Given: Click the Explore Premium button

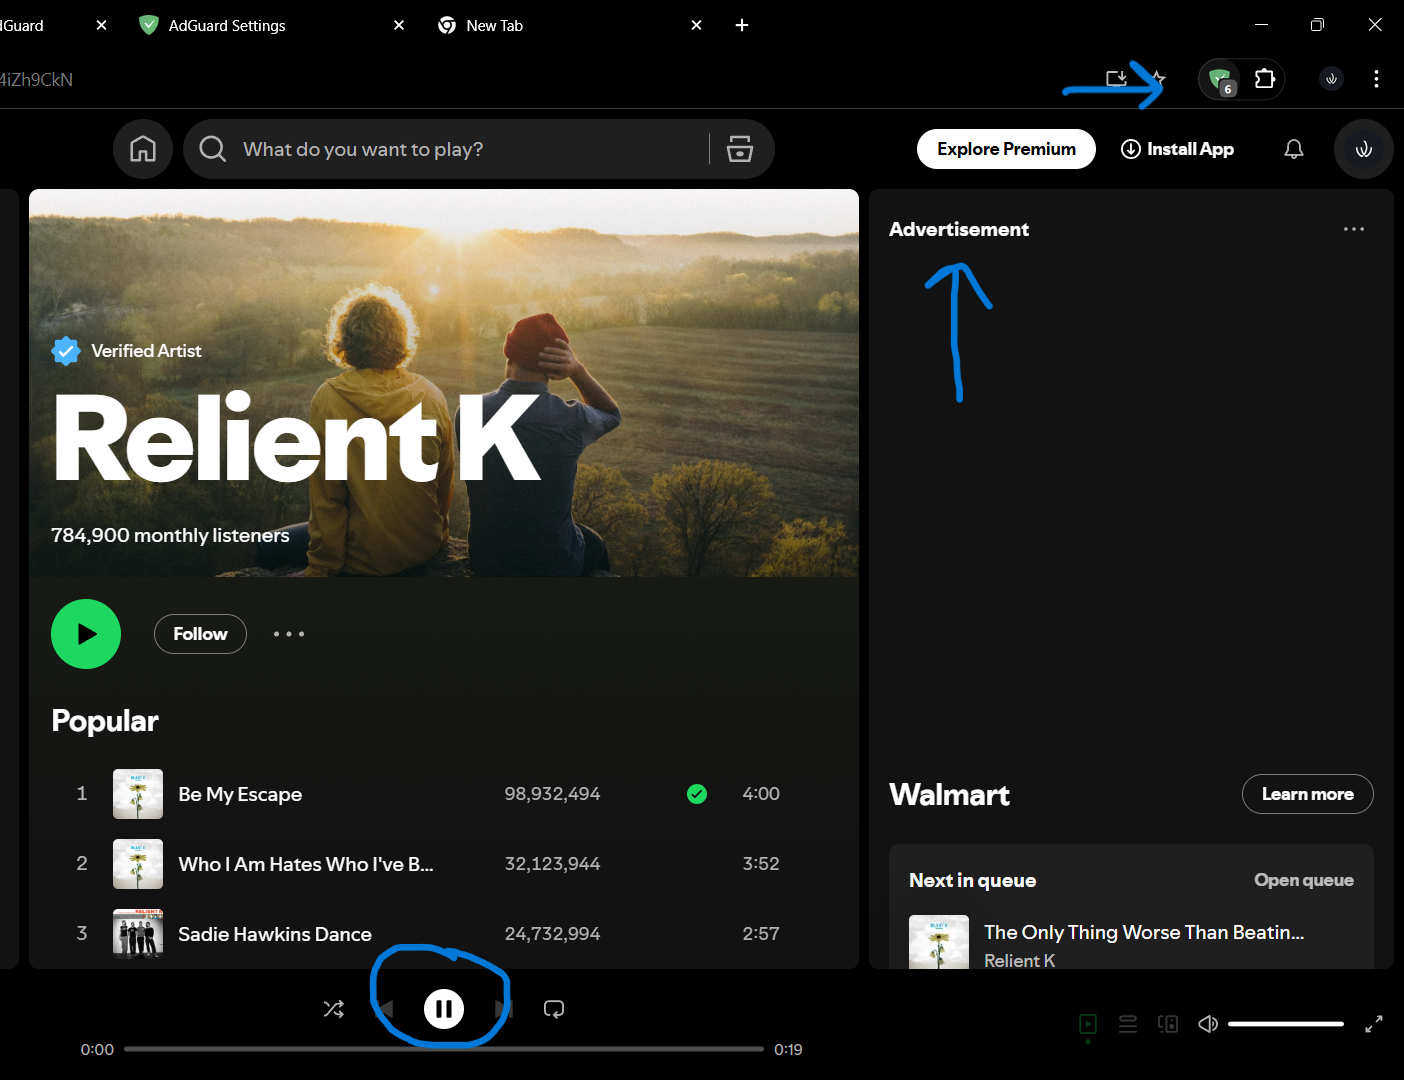Looking at the screenshot, I should coord(1006,148).
